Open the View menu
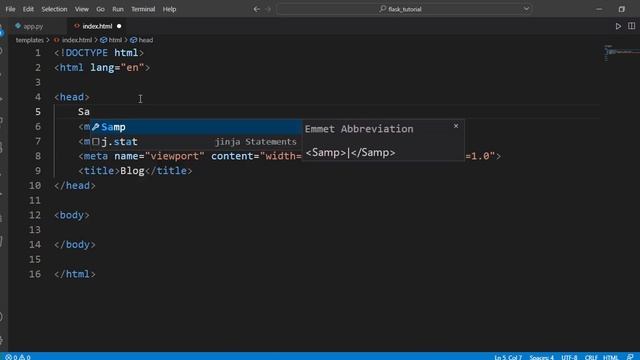The width and height of the screenshot is (640, 360). click(82, 9)
